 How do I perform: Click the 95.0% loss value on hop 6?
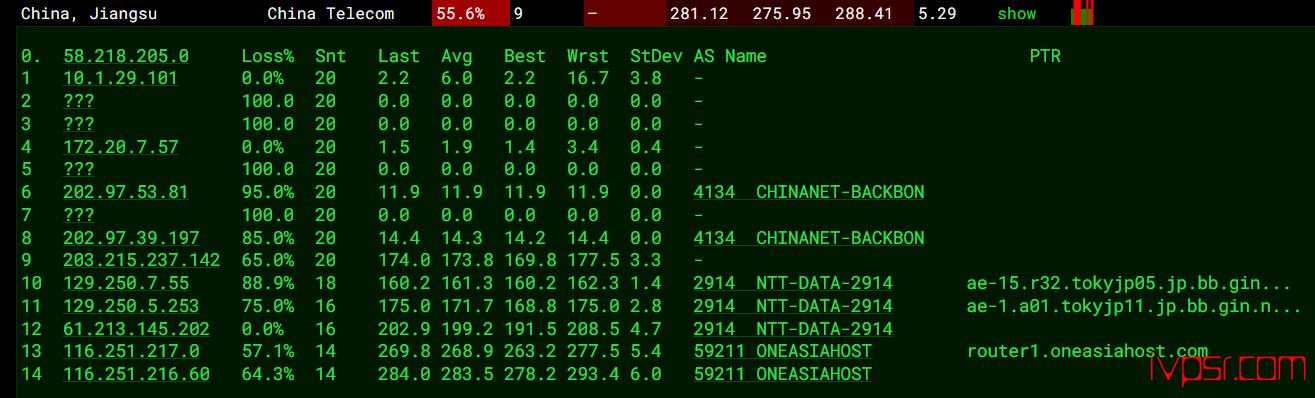[268, 192]
